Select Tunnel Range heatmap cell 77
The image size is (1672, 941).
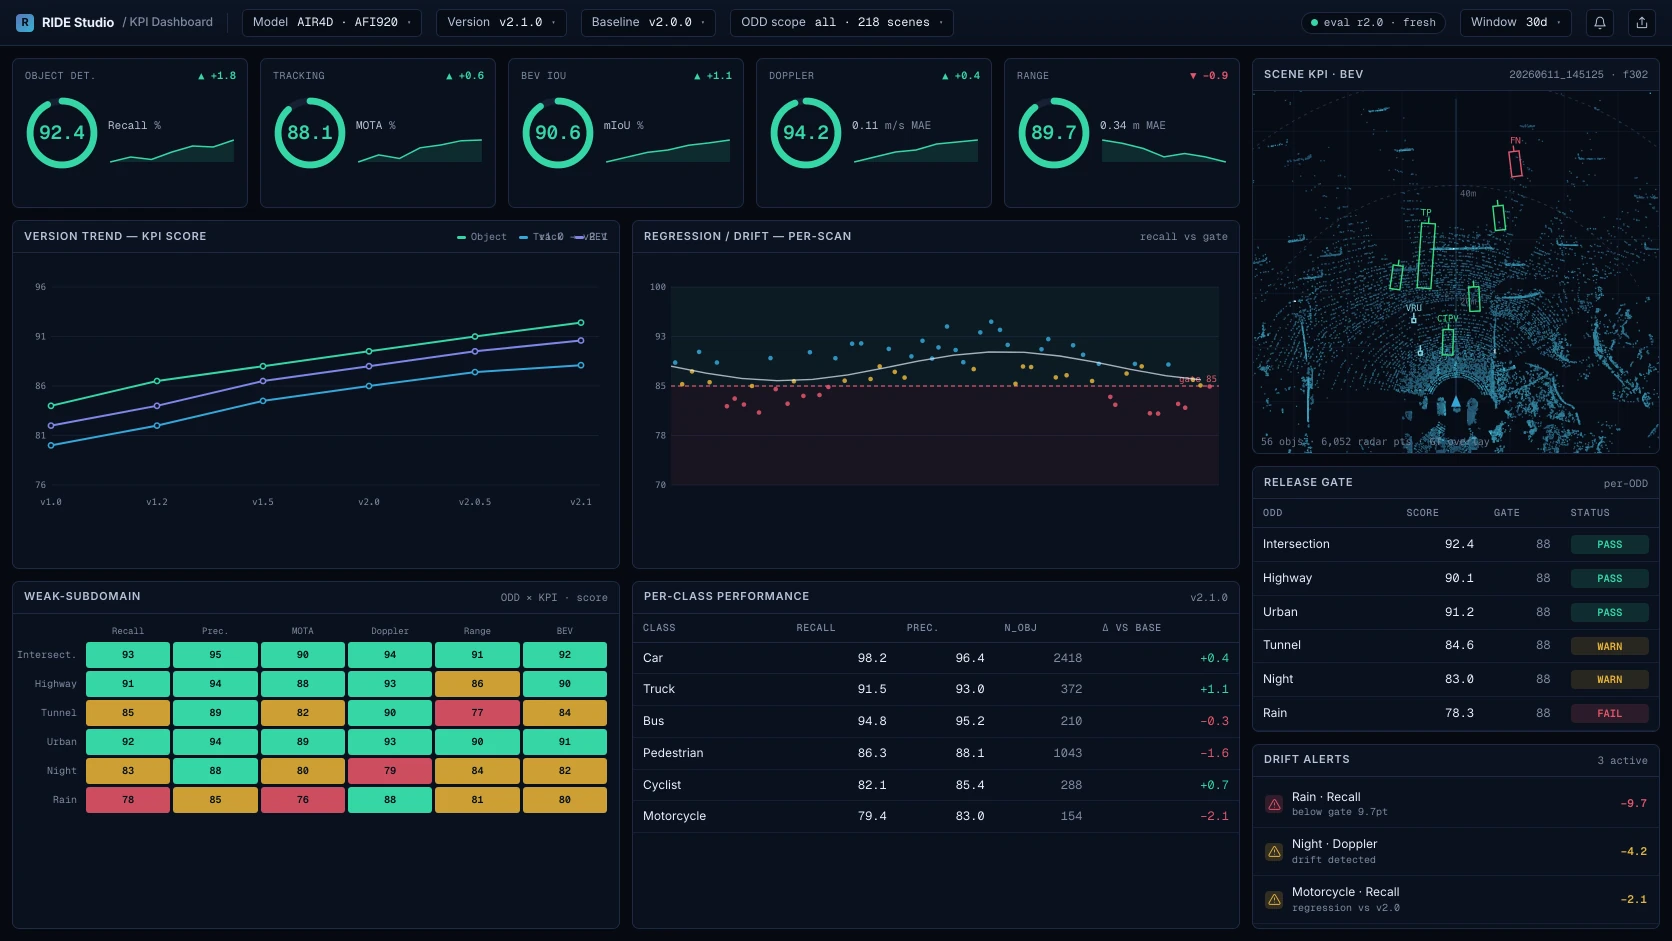click(477, 713)
